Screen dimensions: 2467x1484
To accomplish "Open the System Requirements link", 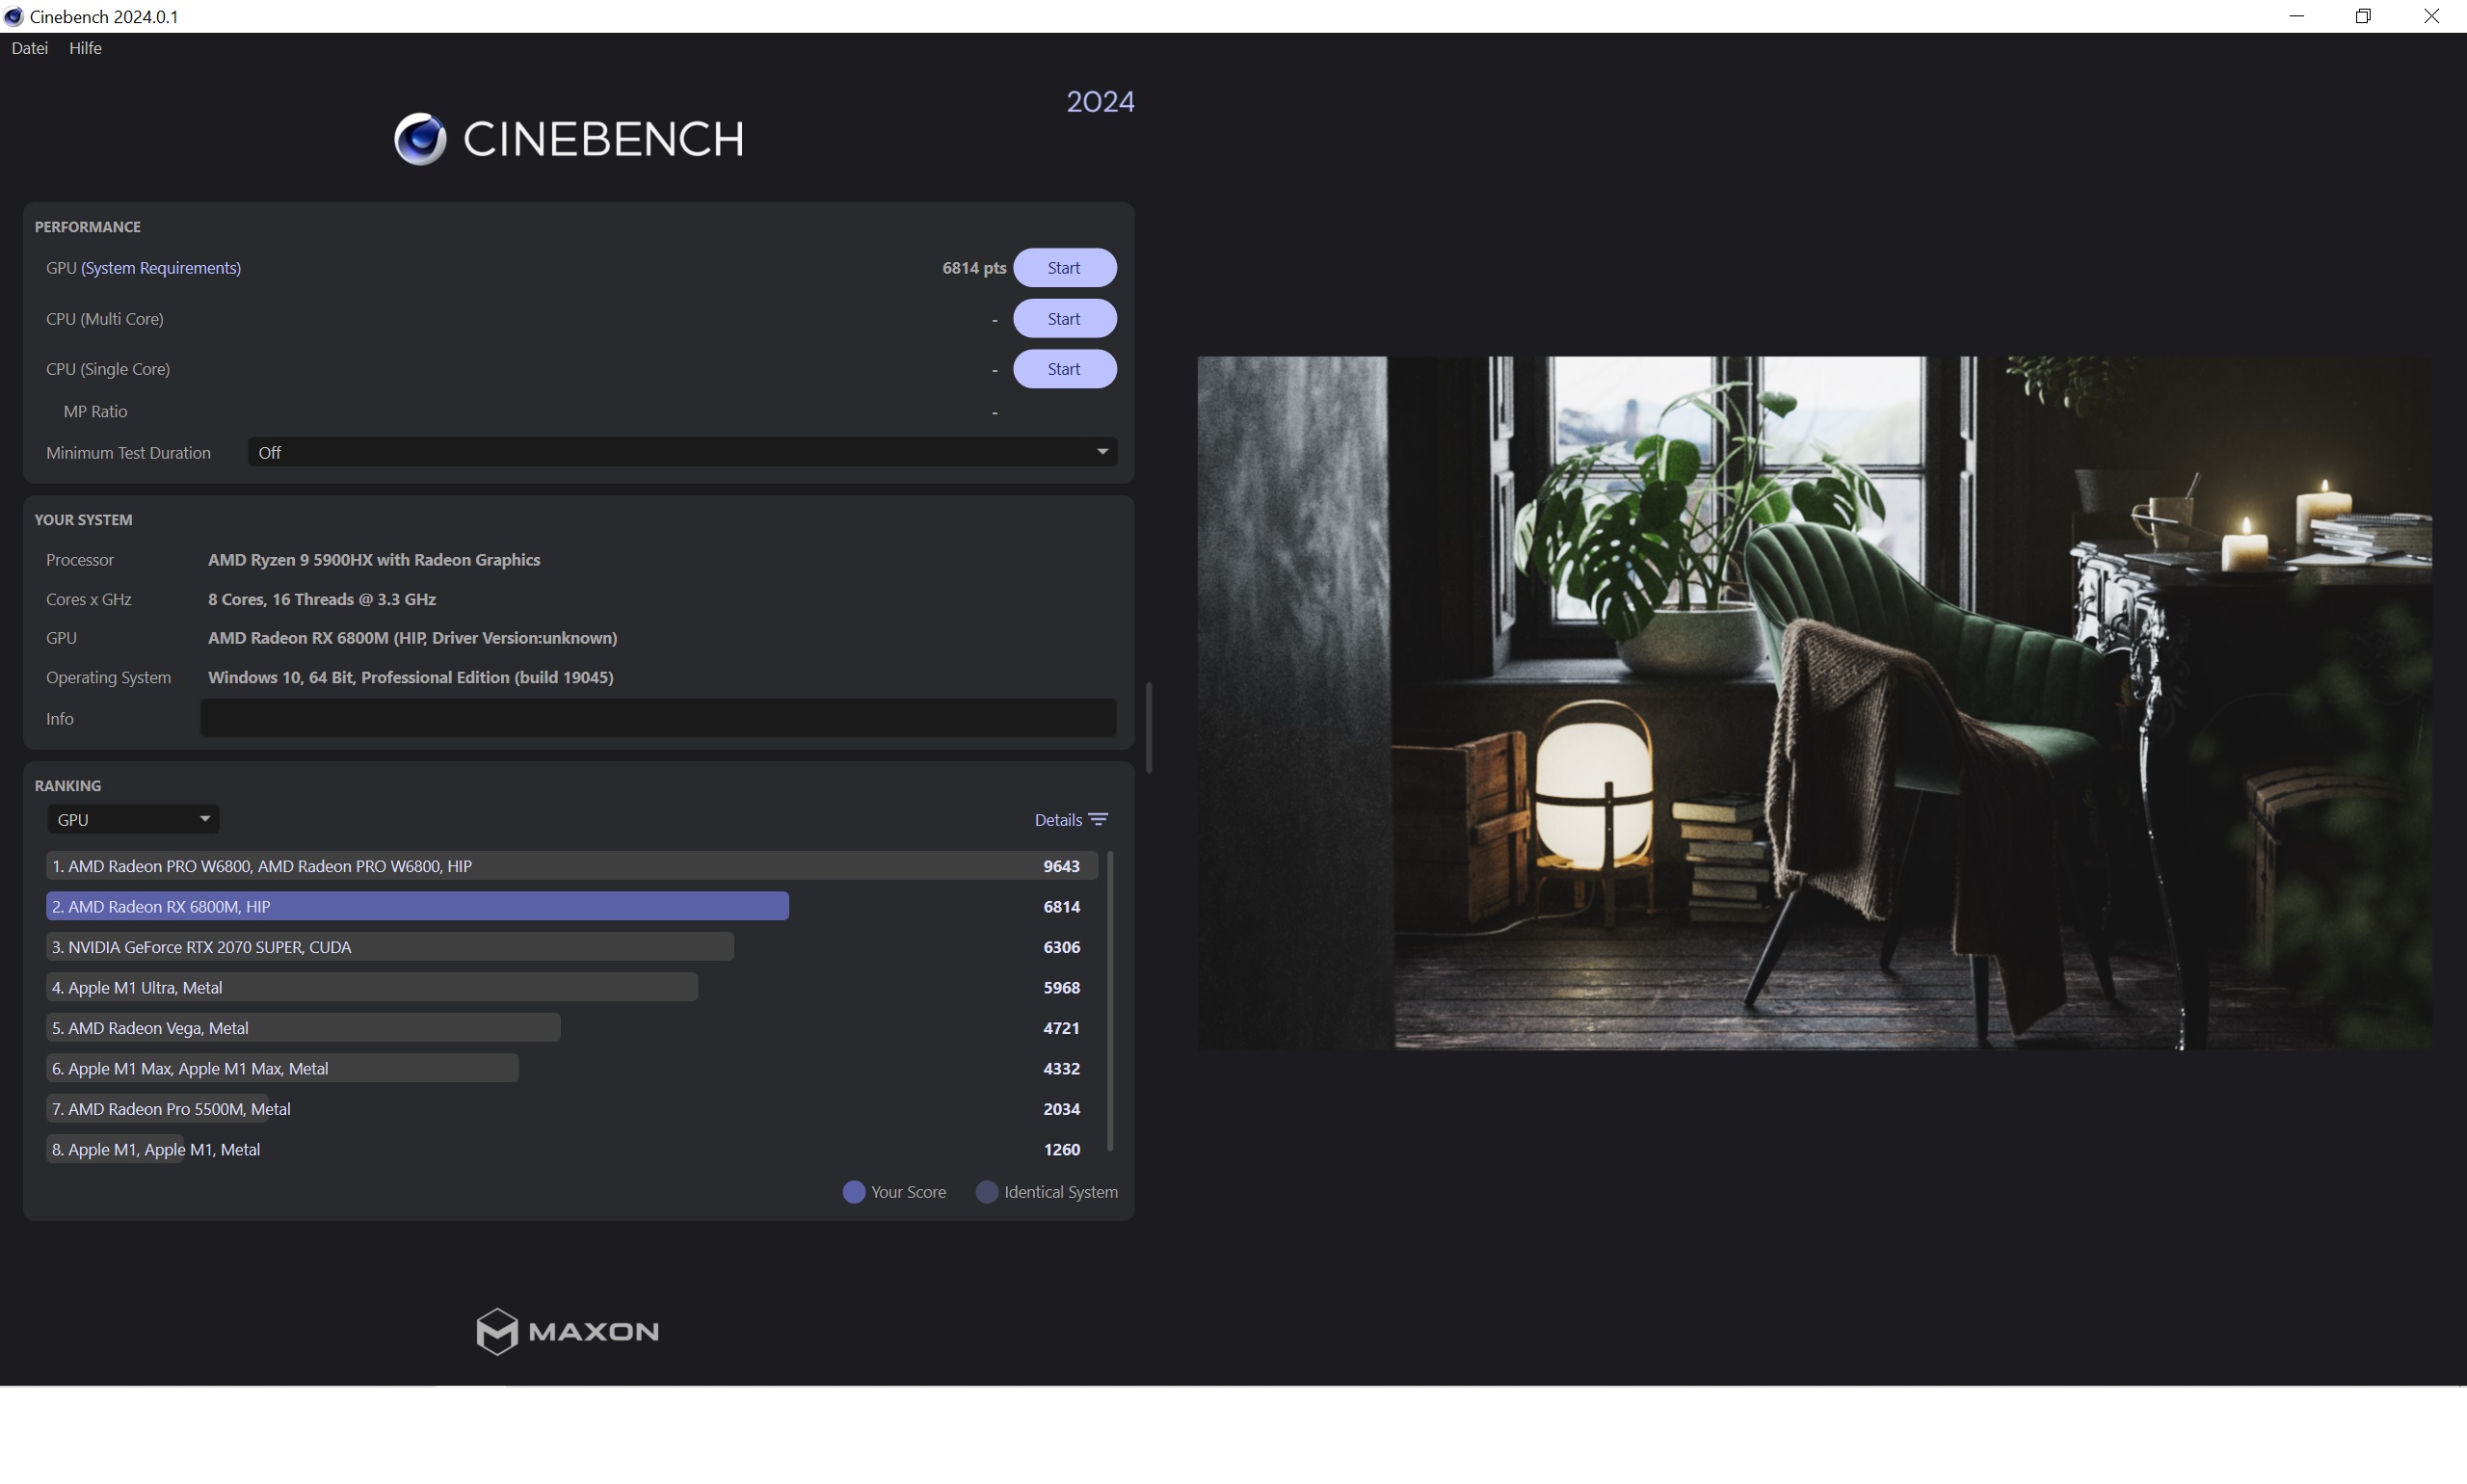I will pos(161,268).
